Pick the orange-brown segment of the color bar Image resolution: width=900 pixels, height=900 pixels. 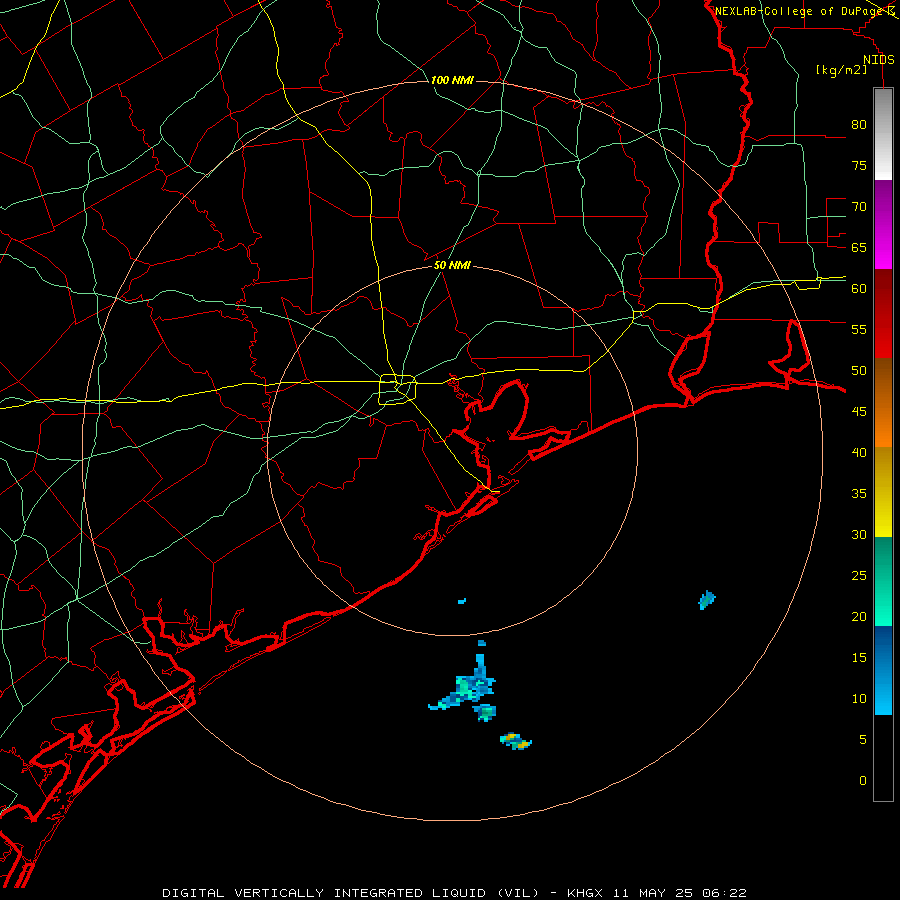pos(883,402)
